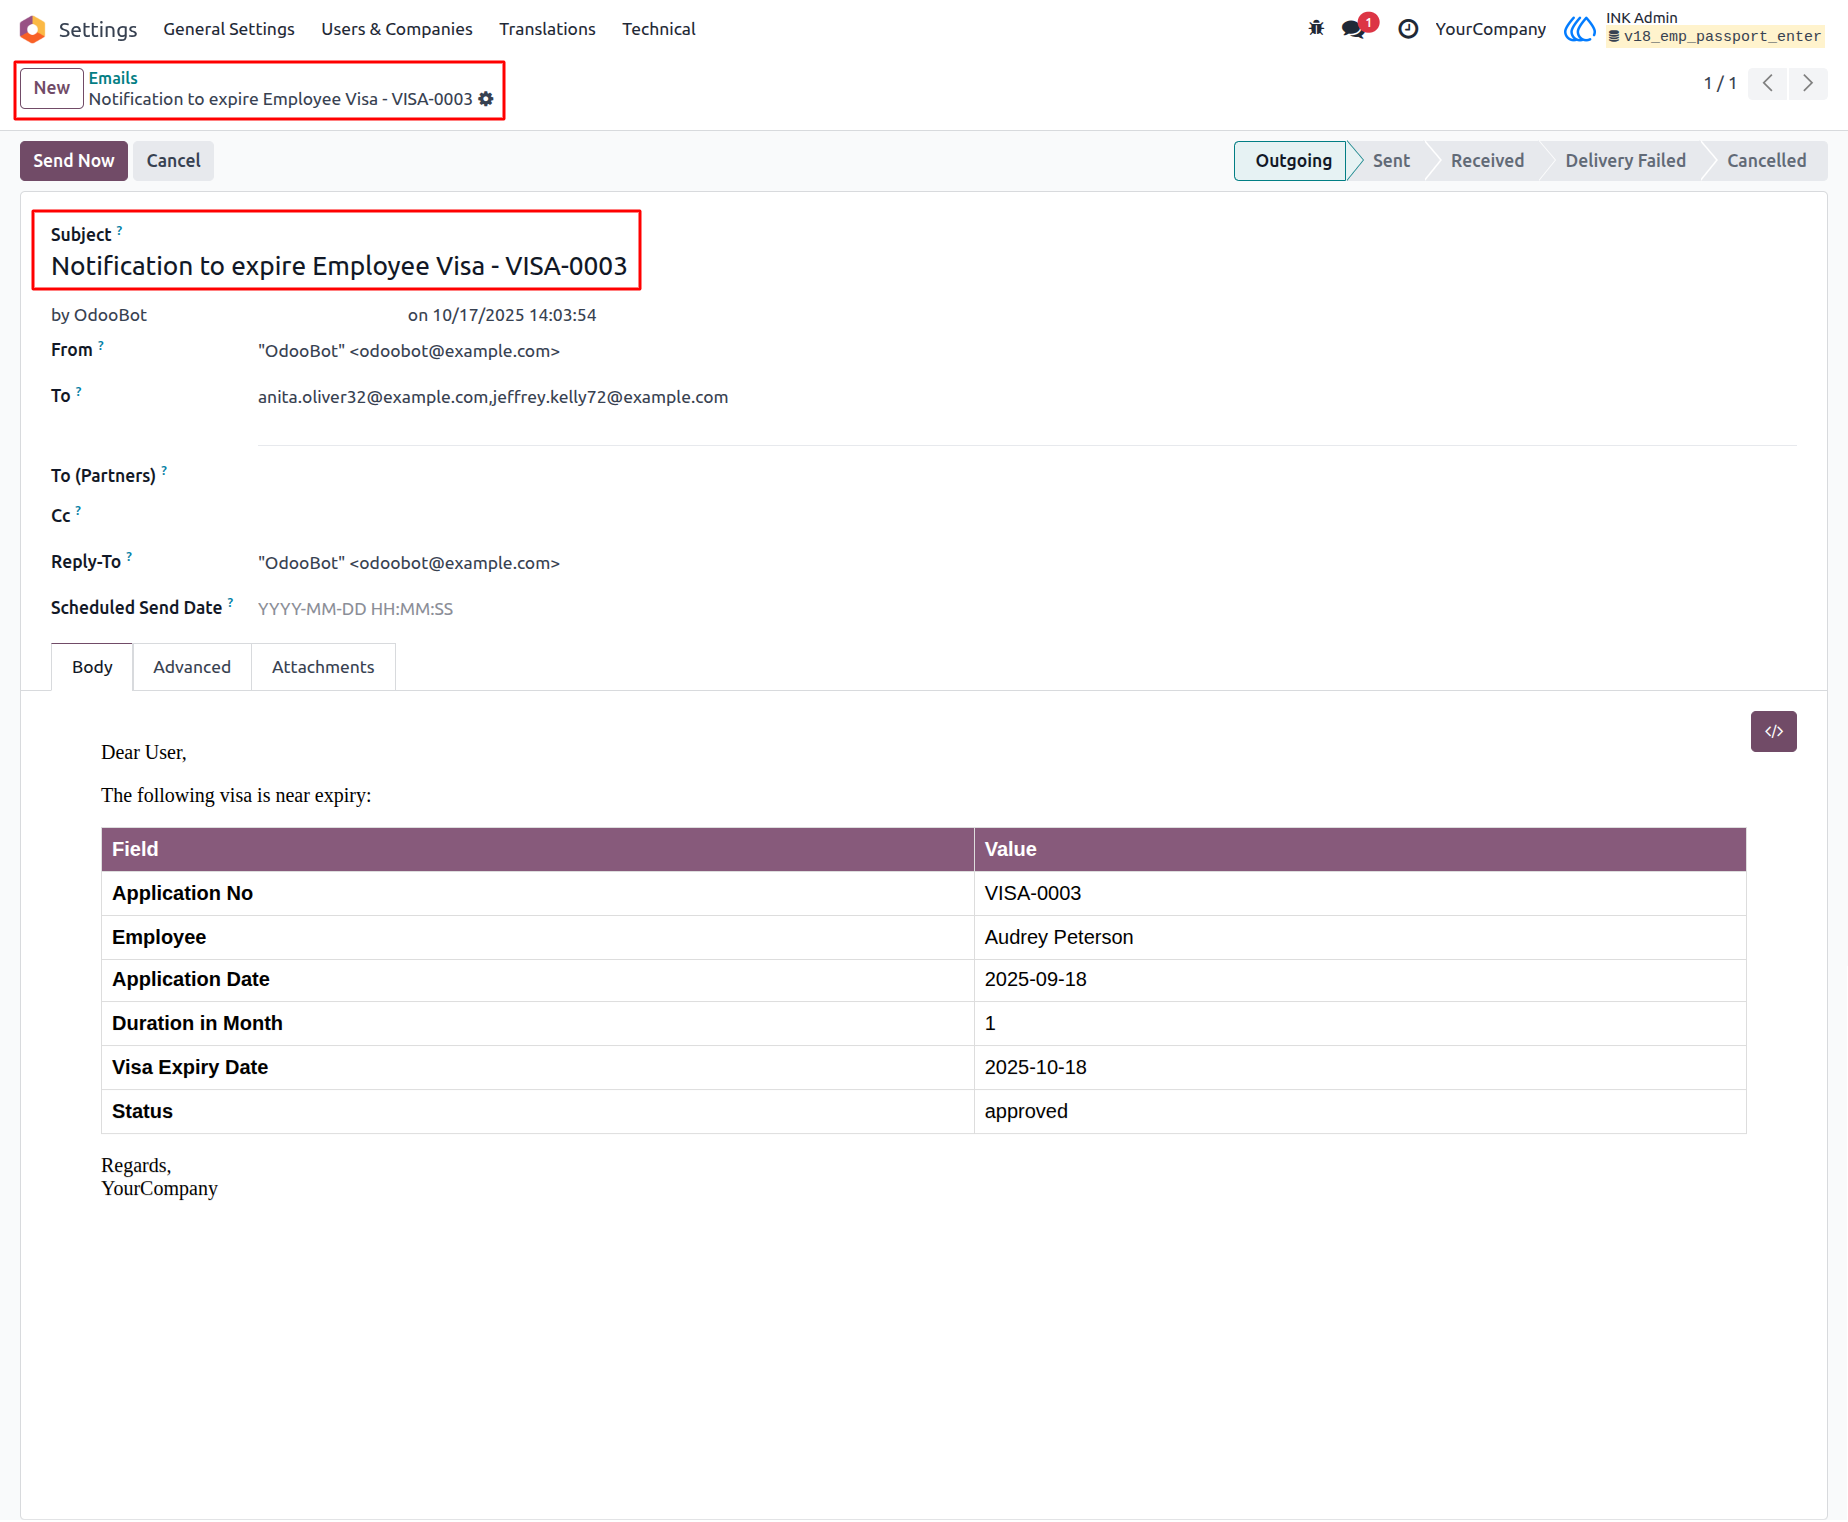Select the Sent status stage
Screen dimensions: 1848x1522
(x=1391, y=161)
